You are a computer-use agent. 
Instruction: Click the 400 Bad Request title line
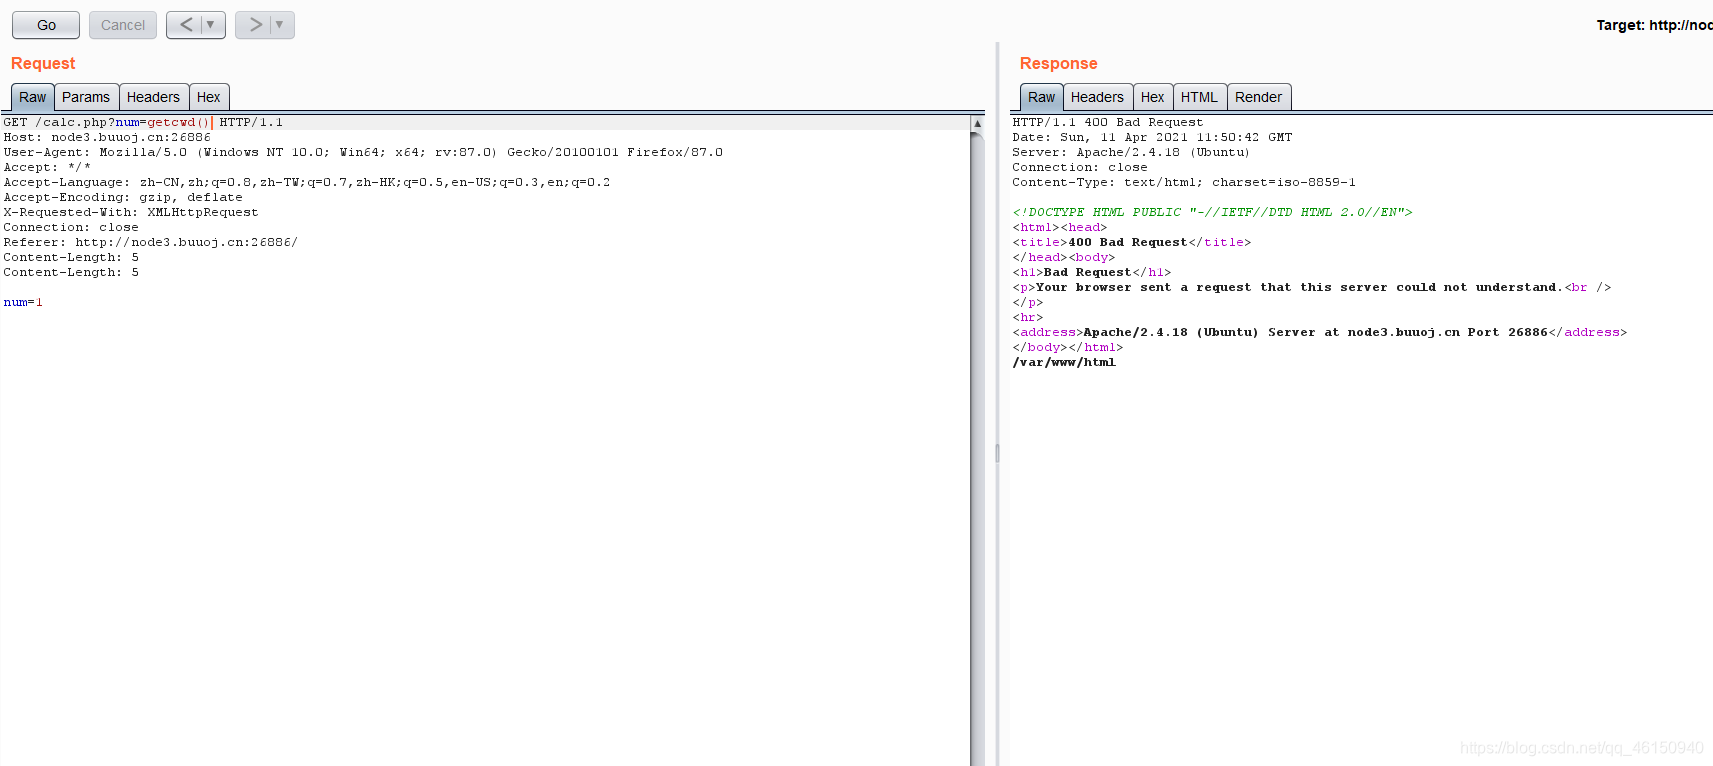click(1131, 242)
